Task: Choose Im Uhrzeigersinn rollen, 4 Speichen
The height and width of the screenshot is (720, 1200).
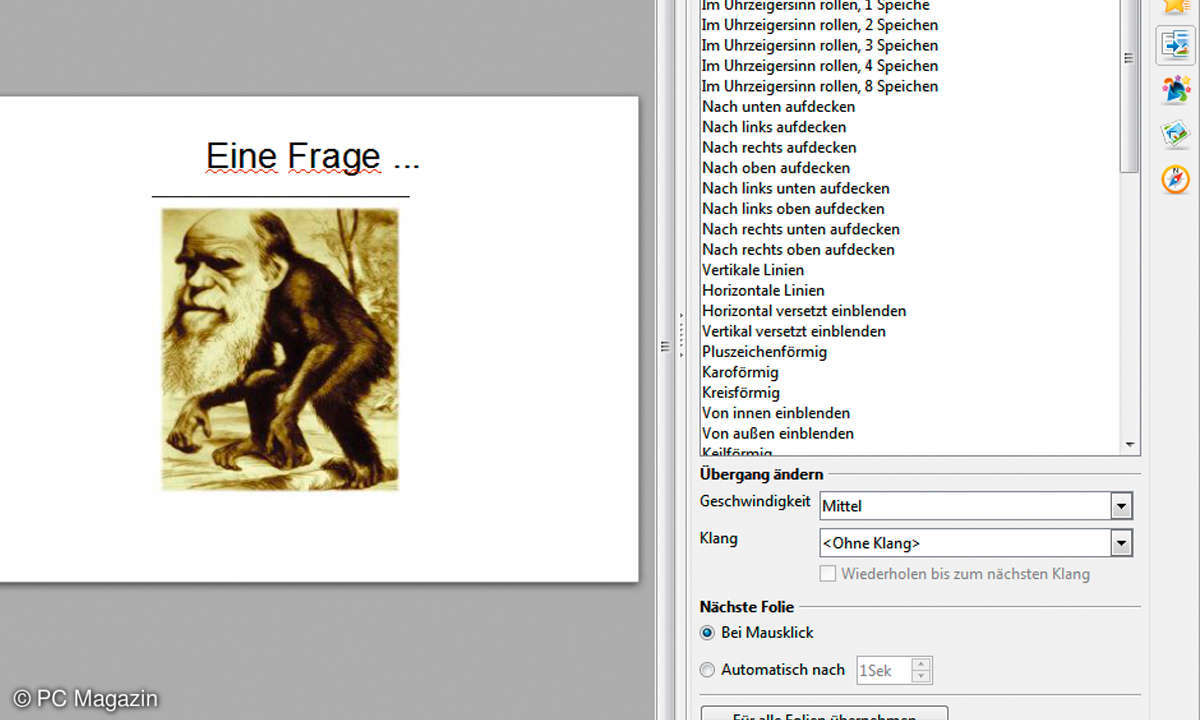Action: [820, 66]
